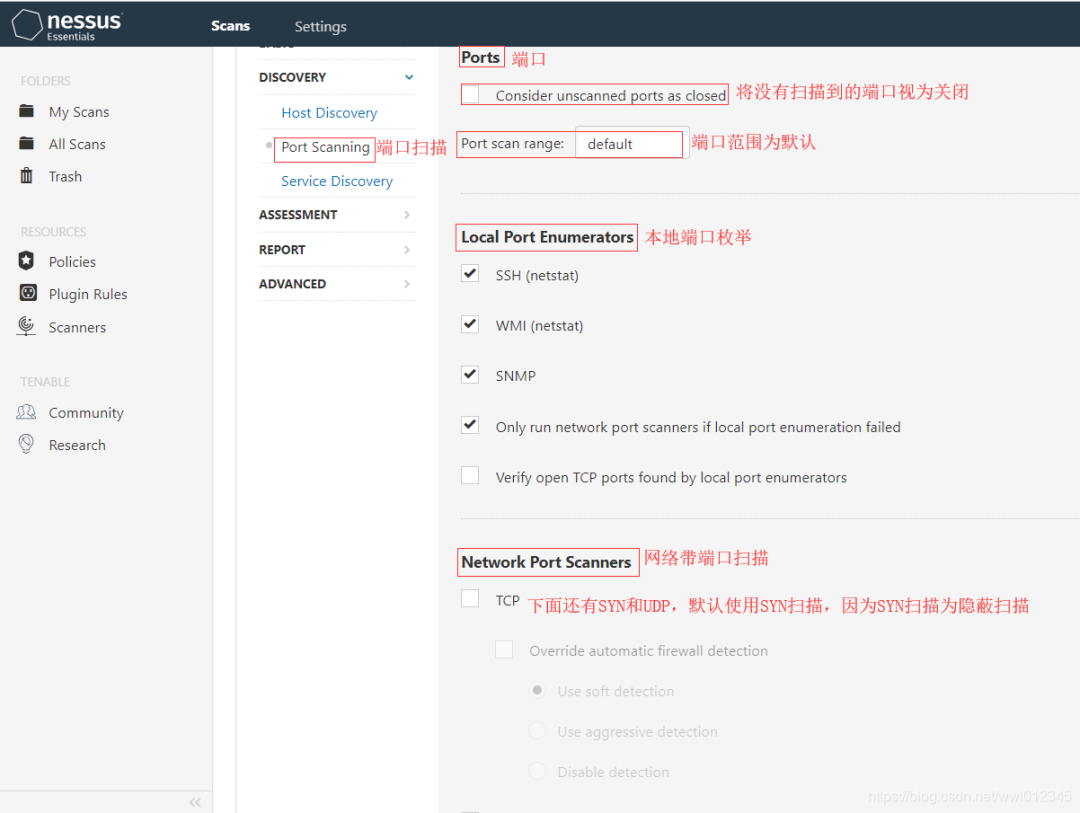Select Use aggressive detection radio
The width and height of the screenshot is (1080, 813).
(537, 730)
